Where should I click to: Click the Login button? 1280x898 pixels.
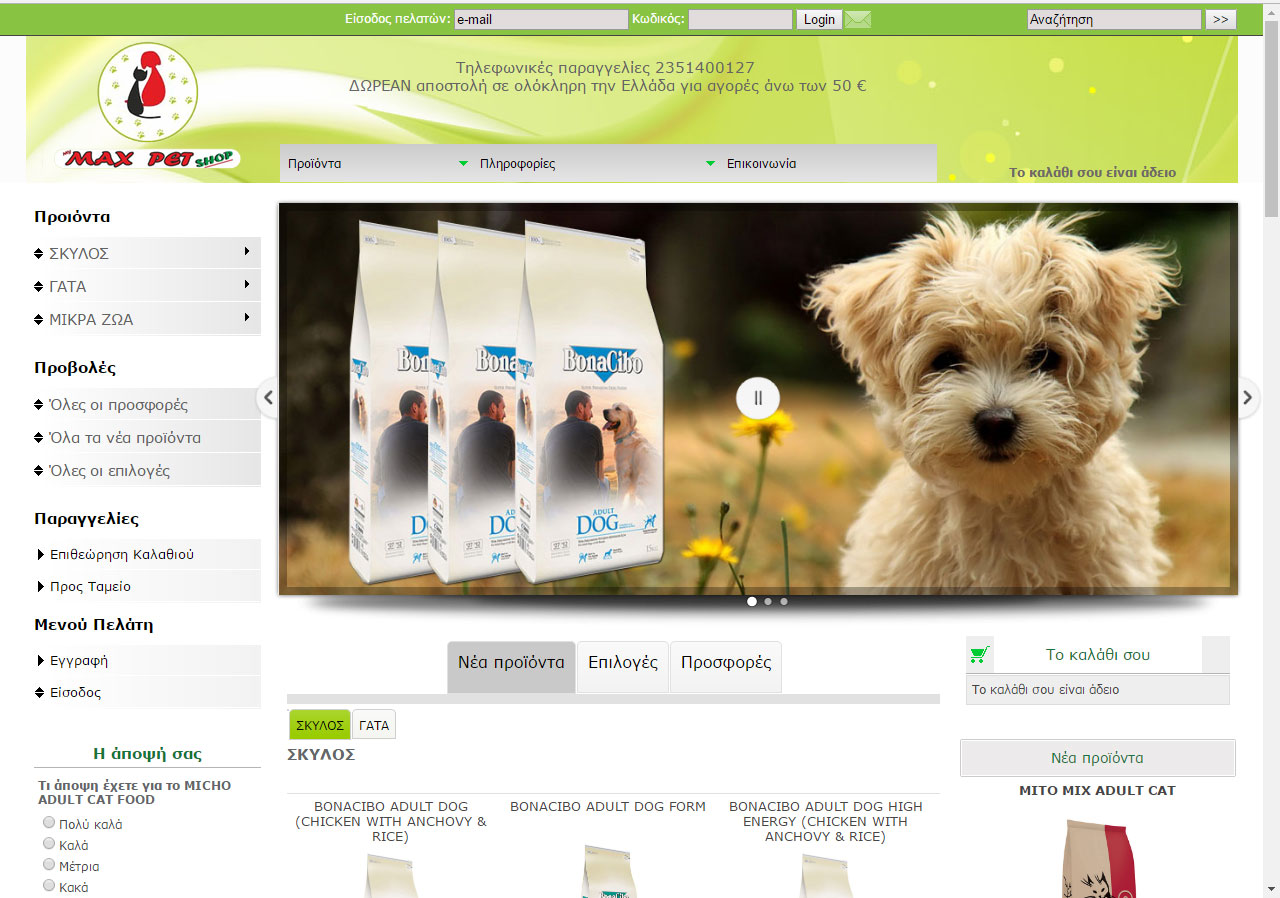(x=819, y=19)
